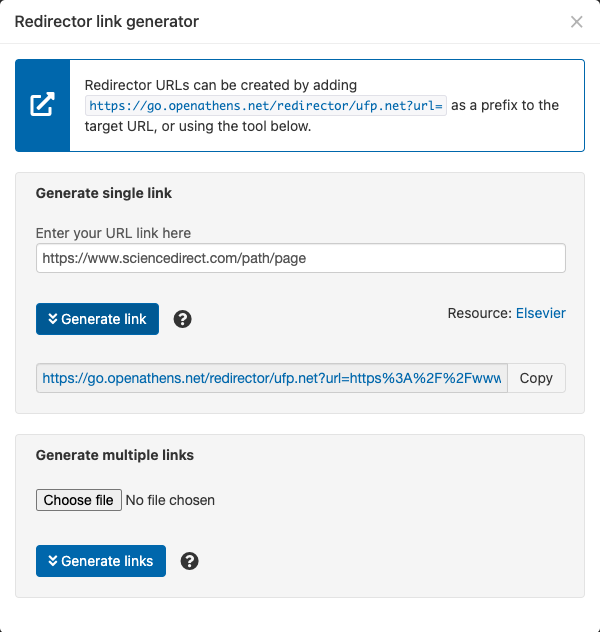Select the generated openathens redirector URL field
Image resolution: width=600 pixels, height=632 pixels.
(x=272, y=378)
